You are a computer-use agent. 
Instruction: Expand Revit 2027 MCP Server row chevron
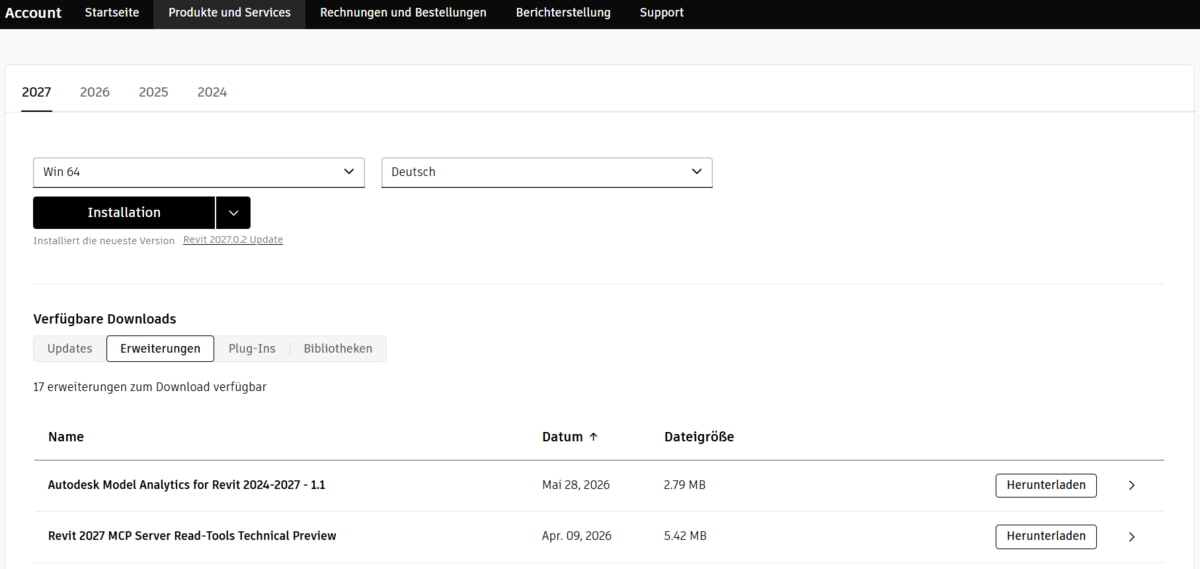pyautogui.click(x=1132, y=536)
